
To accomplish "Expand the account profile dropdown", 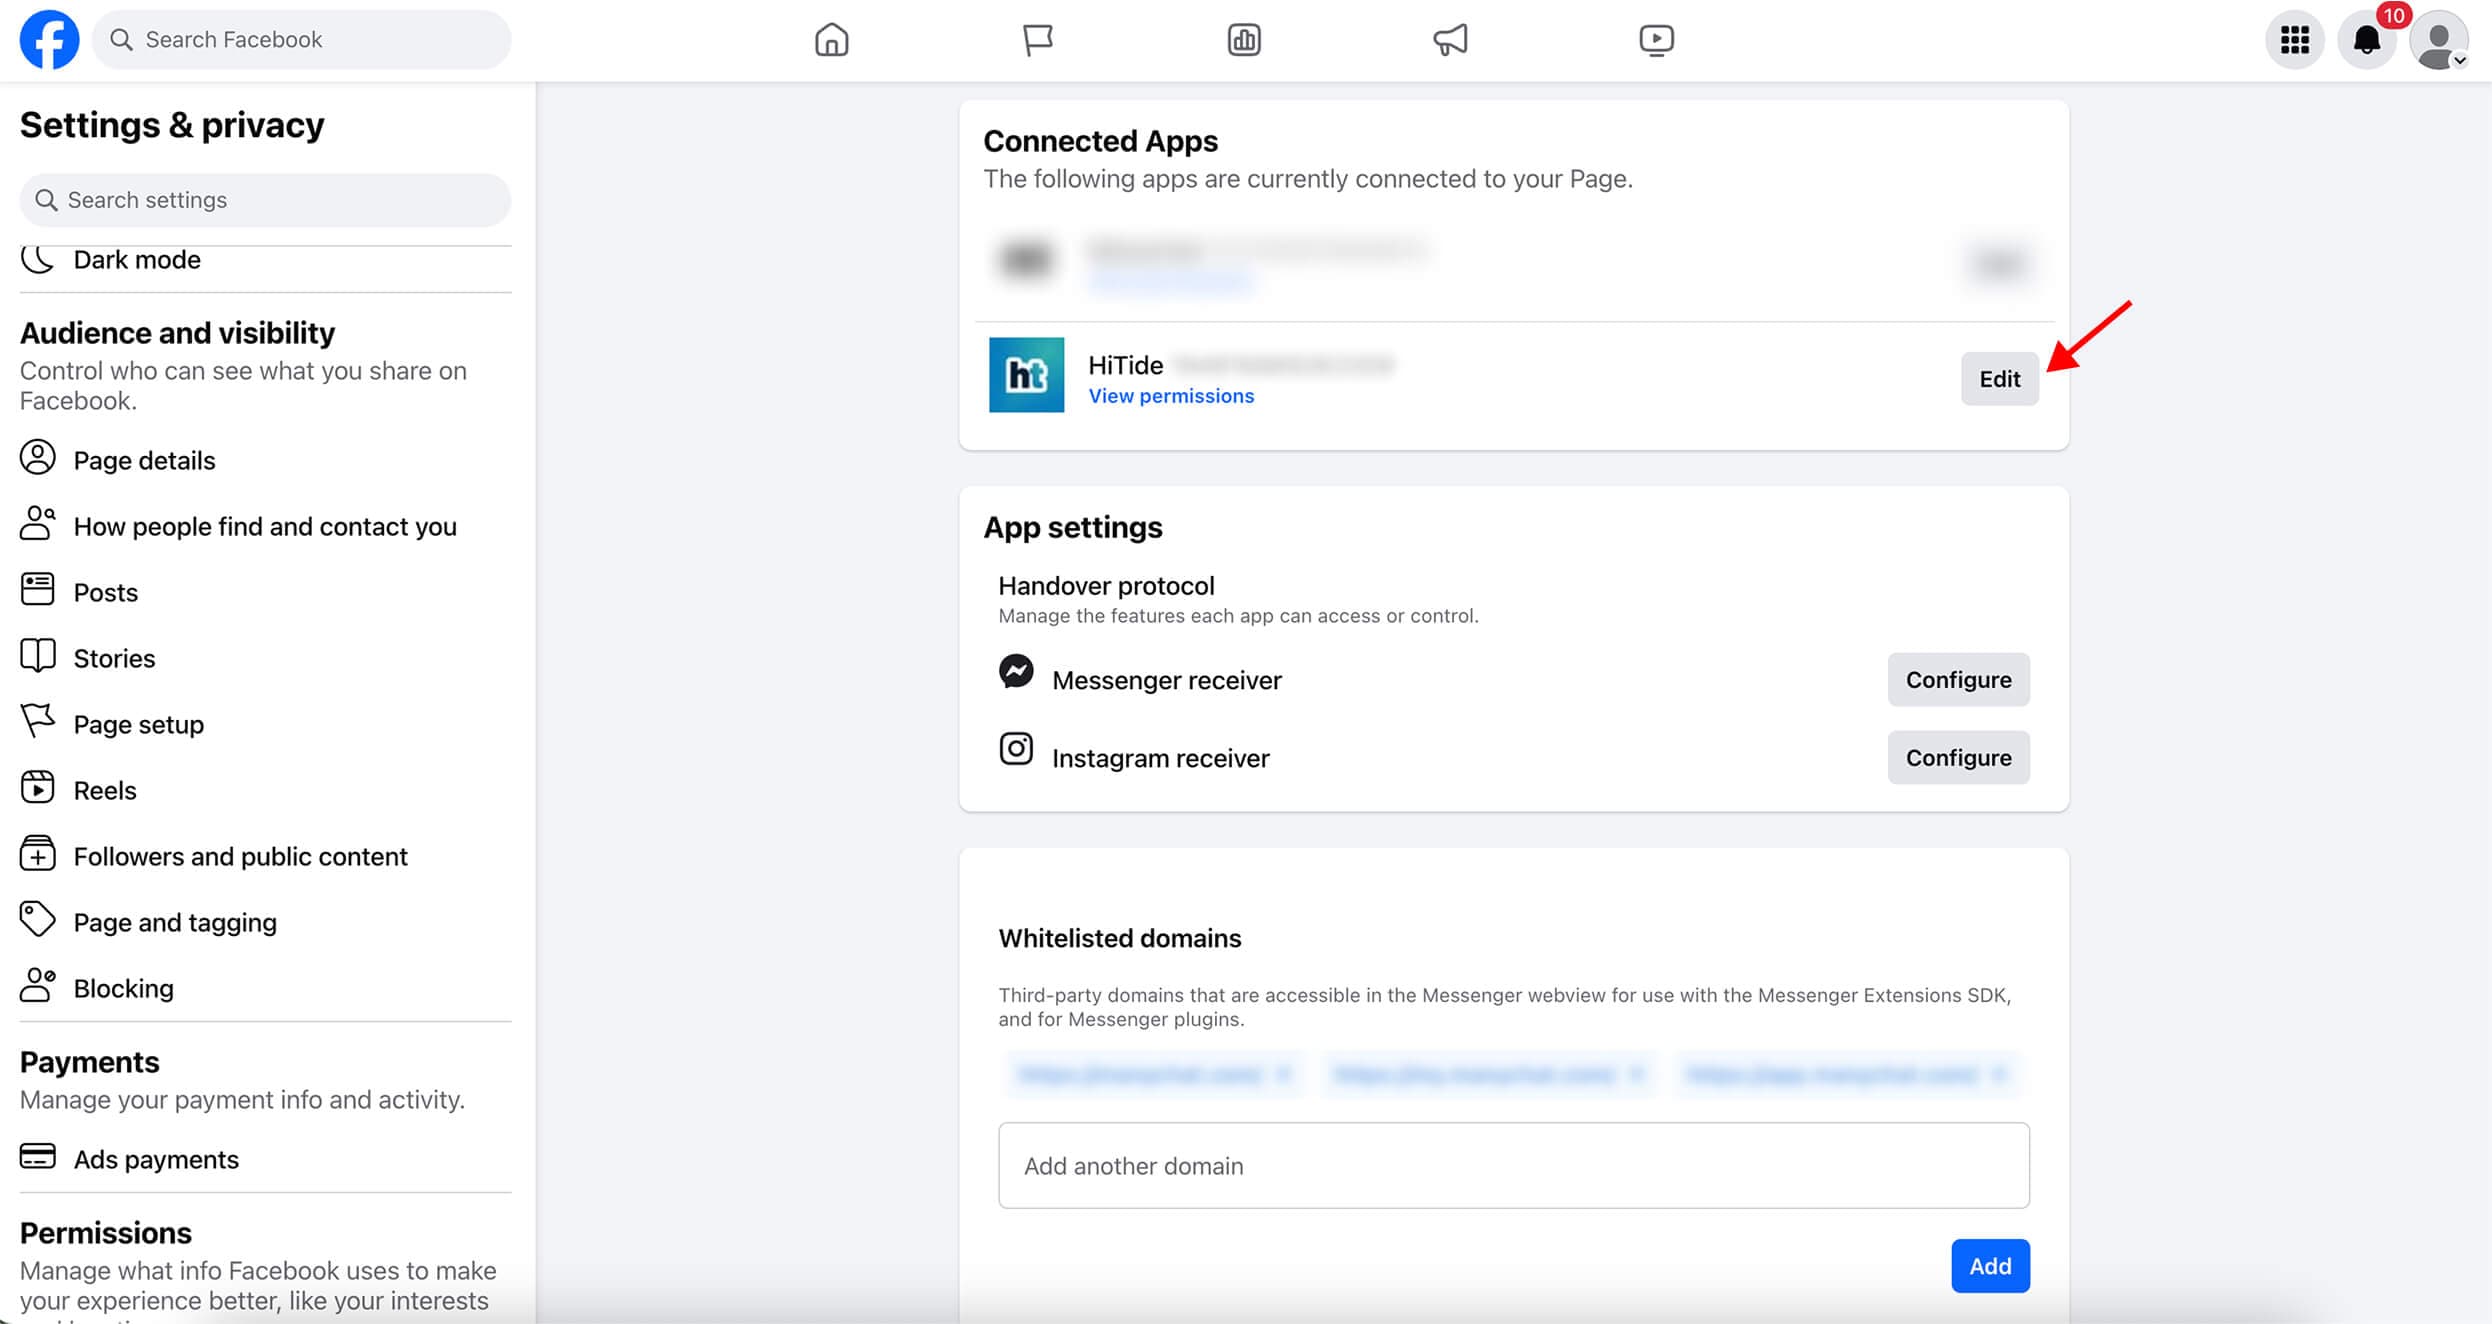I will tap(2440, 42).
